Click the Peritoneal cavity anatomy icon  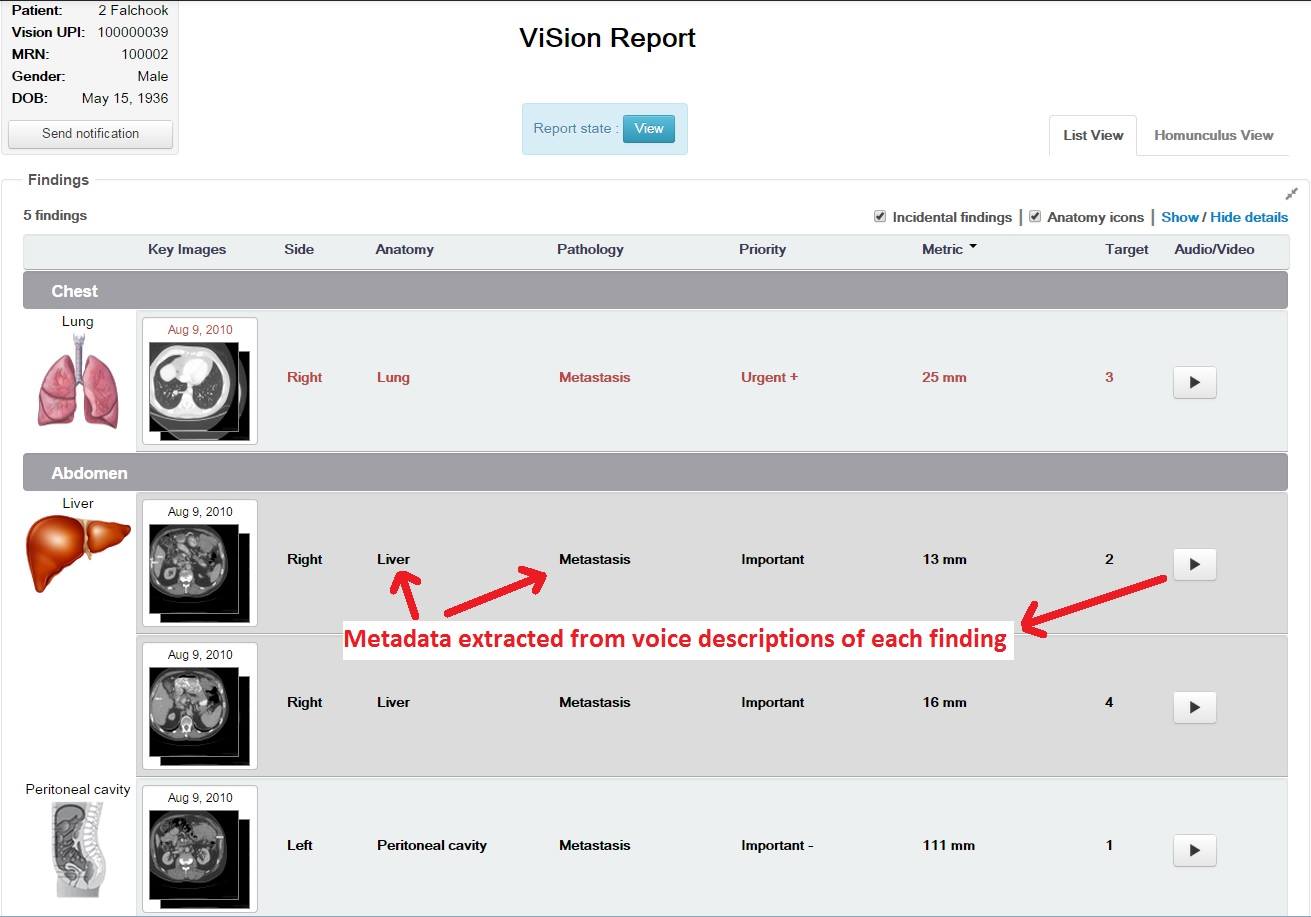click(x=77, y=848)
